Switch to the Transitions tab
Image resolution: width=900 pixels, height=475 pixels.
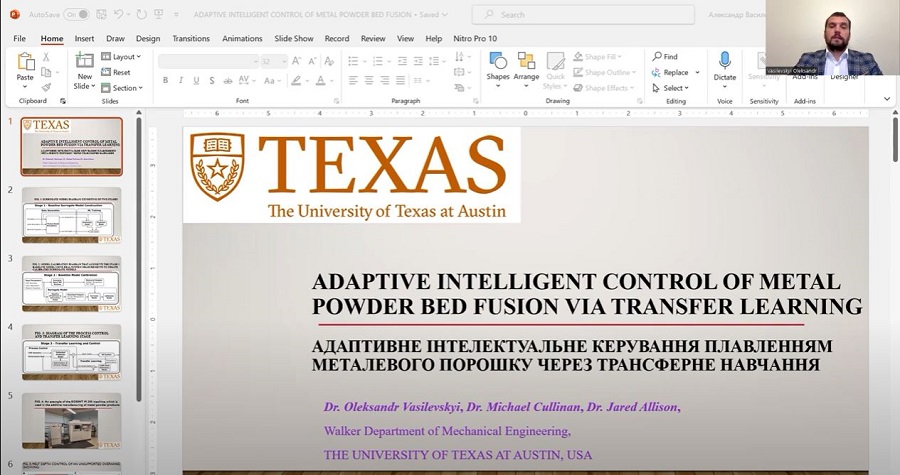191,38
